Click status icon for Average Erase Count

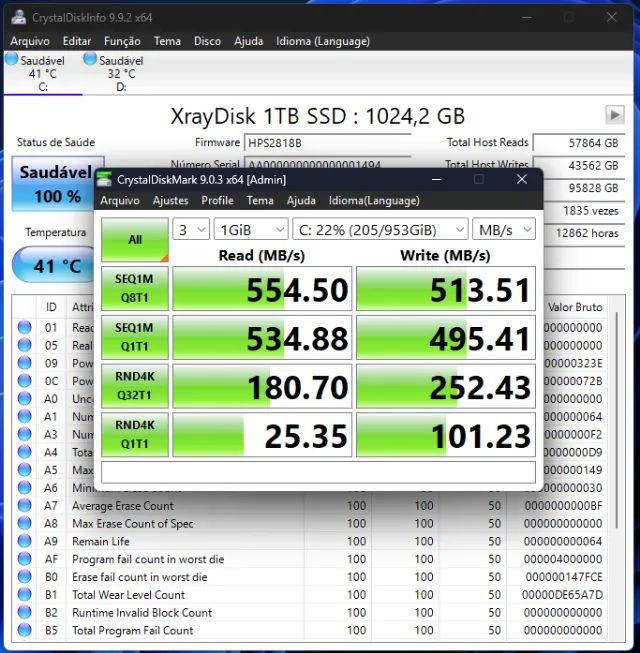tap(25, 506)
